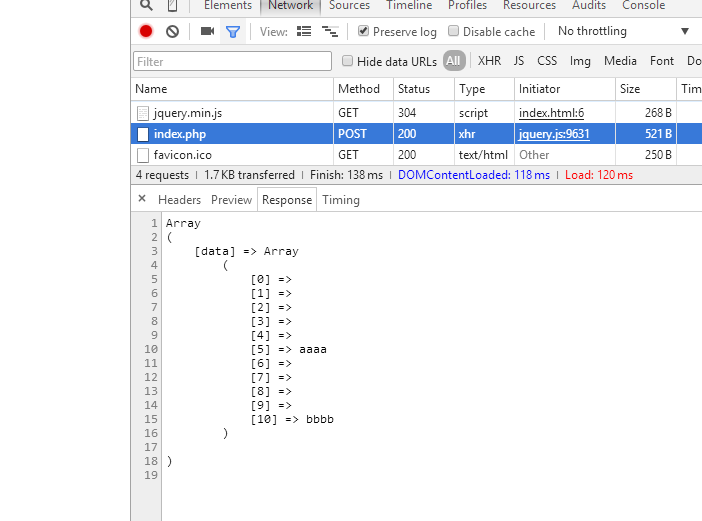Click the [10] => bbbb response line
The height and width of the screenshot is (521, 702).
[x=292, y=419]
